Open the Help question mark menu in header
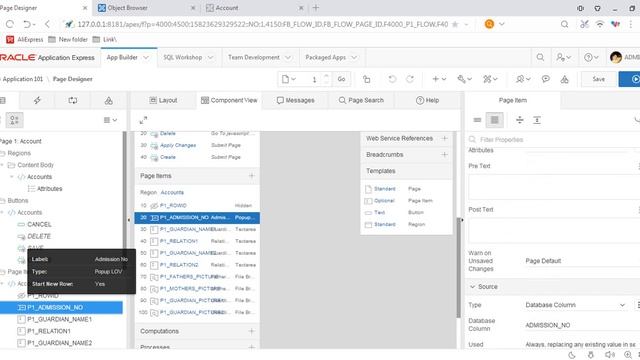 pyautogui.click(x=591, y=58)
